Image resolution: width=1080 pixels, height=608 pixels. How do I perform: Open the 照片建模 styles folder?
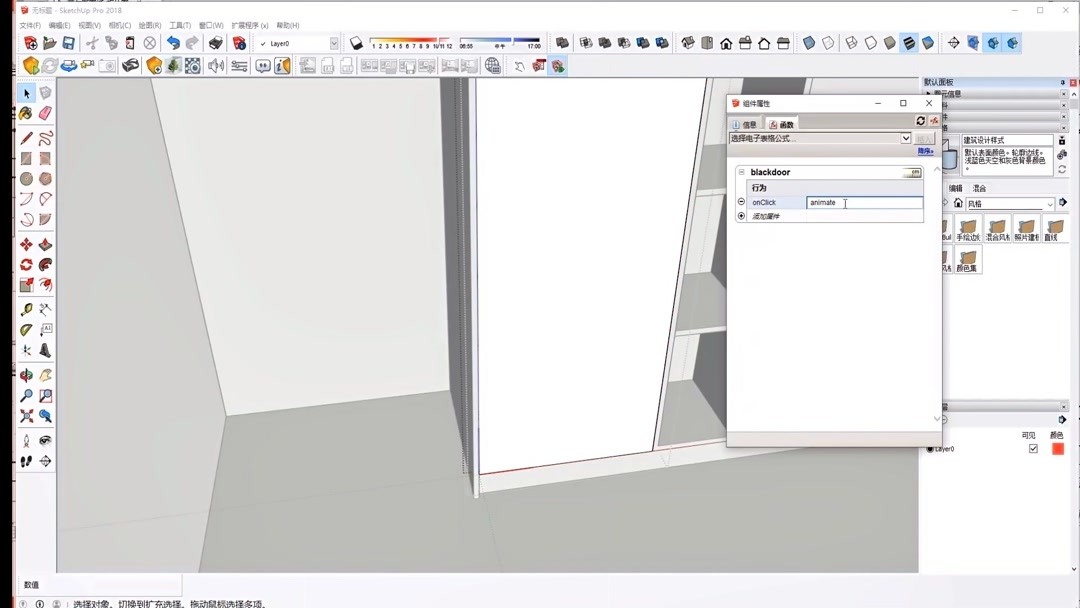1026,228
